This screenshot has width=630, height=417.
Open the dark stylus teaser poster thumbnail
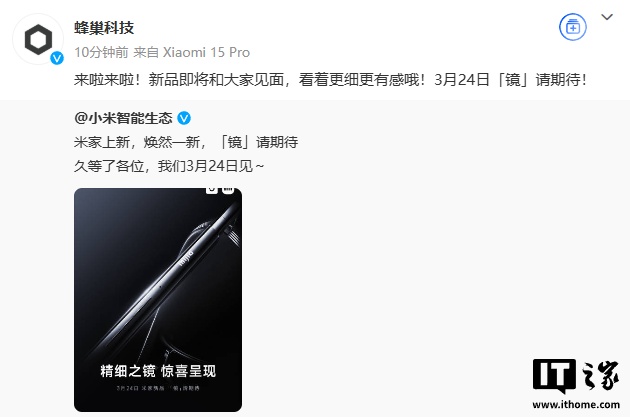(158, 300)
